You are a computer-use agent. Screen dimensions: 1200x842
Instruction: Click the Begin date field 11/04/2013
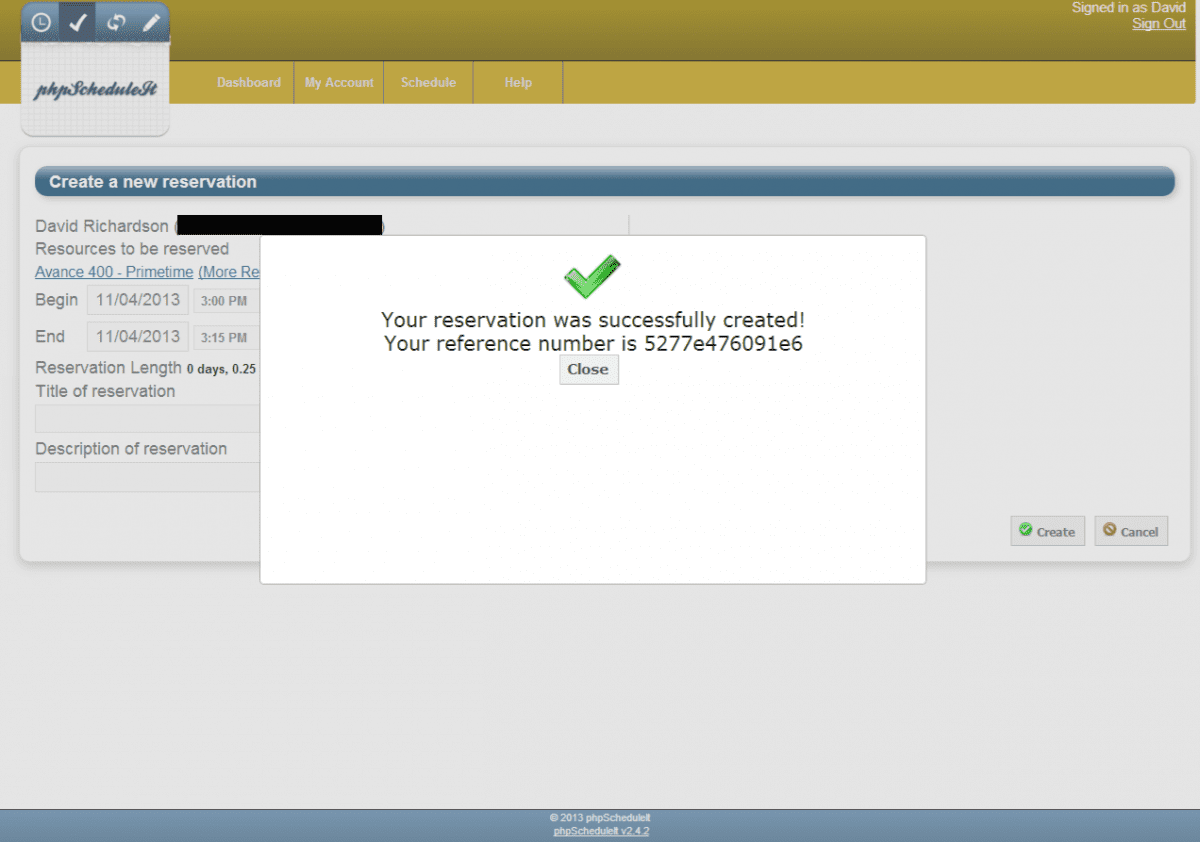point(137,300)
